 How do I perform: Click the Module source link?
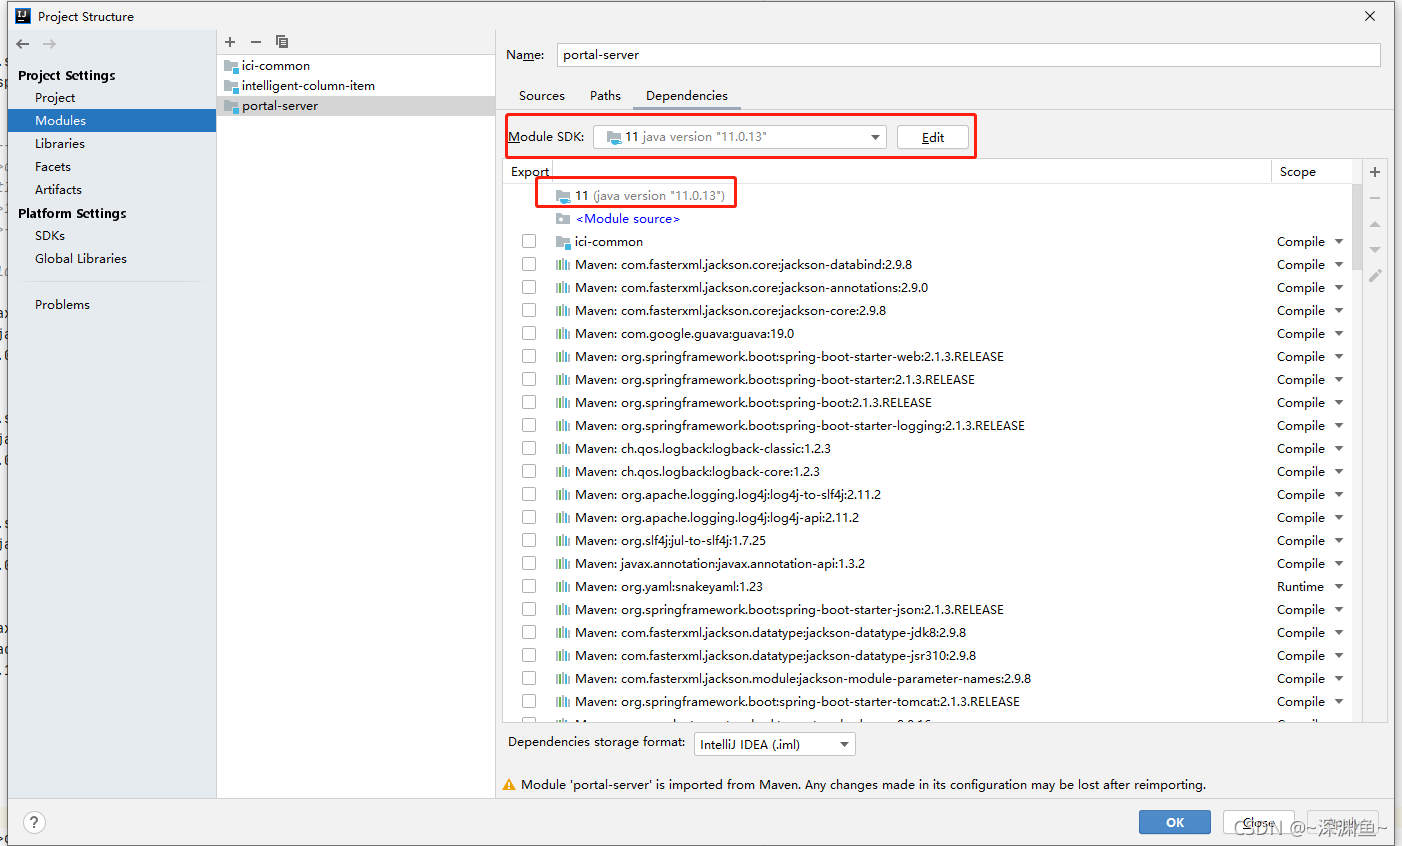tap(628, 219)
